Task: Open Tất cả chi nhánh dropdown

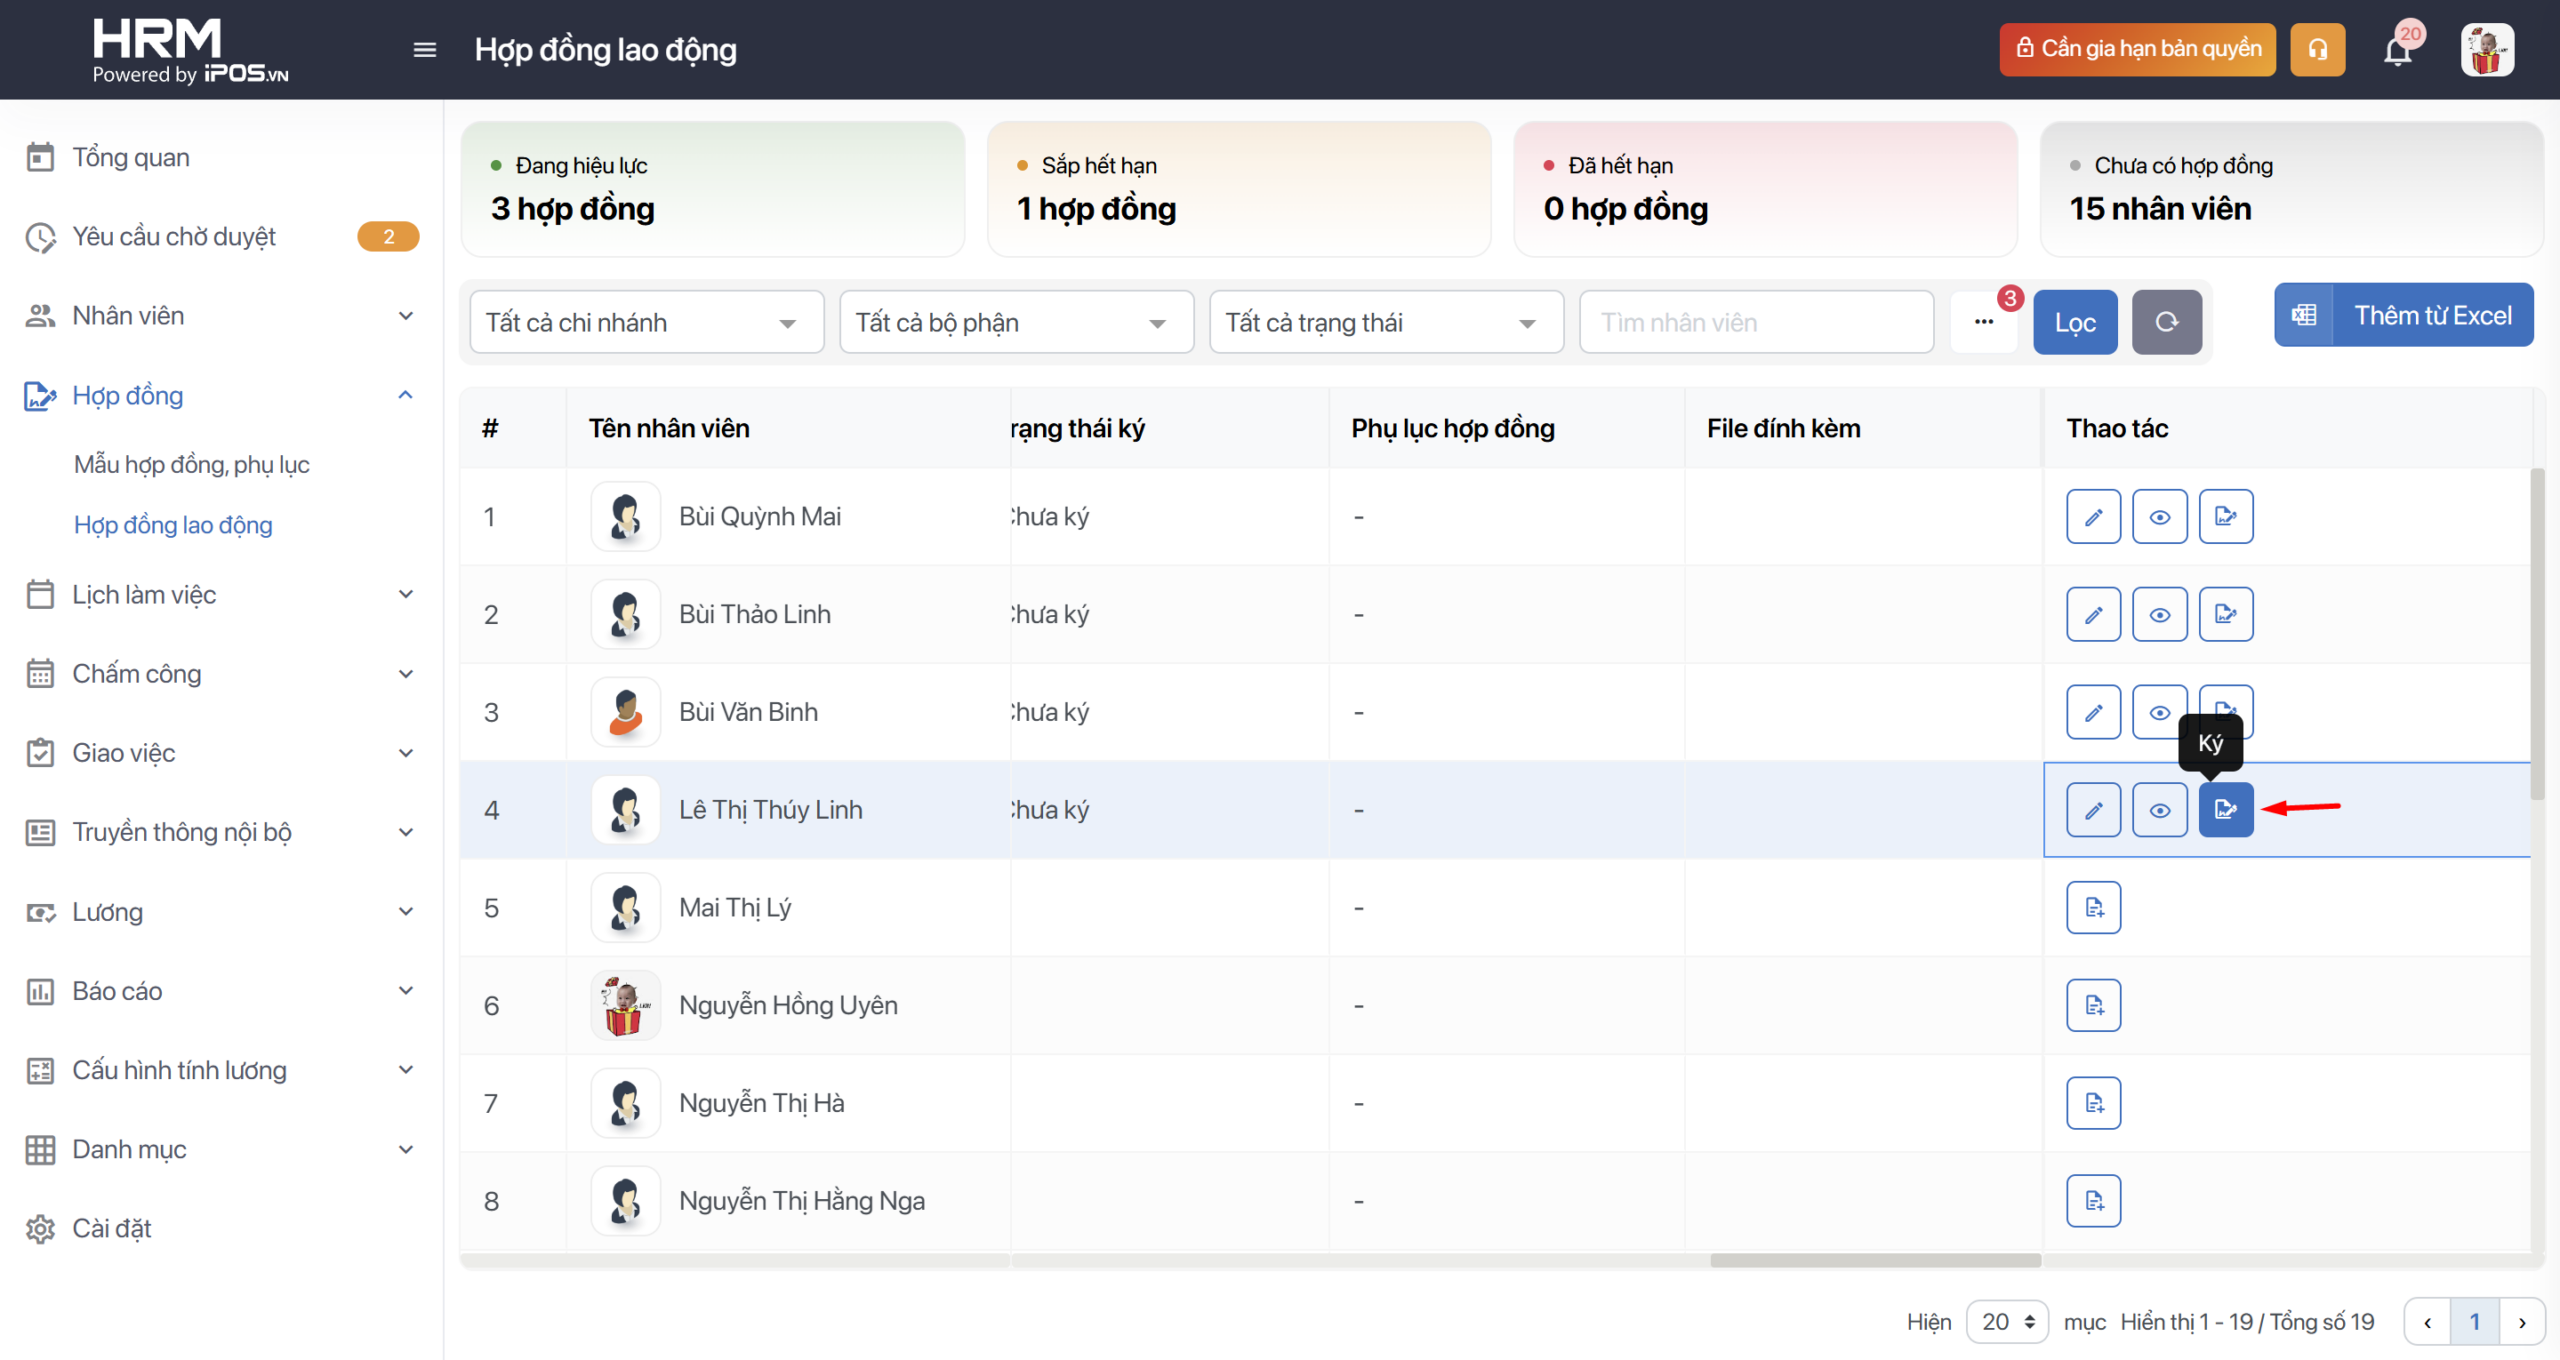Action: click(646, 322)
